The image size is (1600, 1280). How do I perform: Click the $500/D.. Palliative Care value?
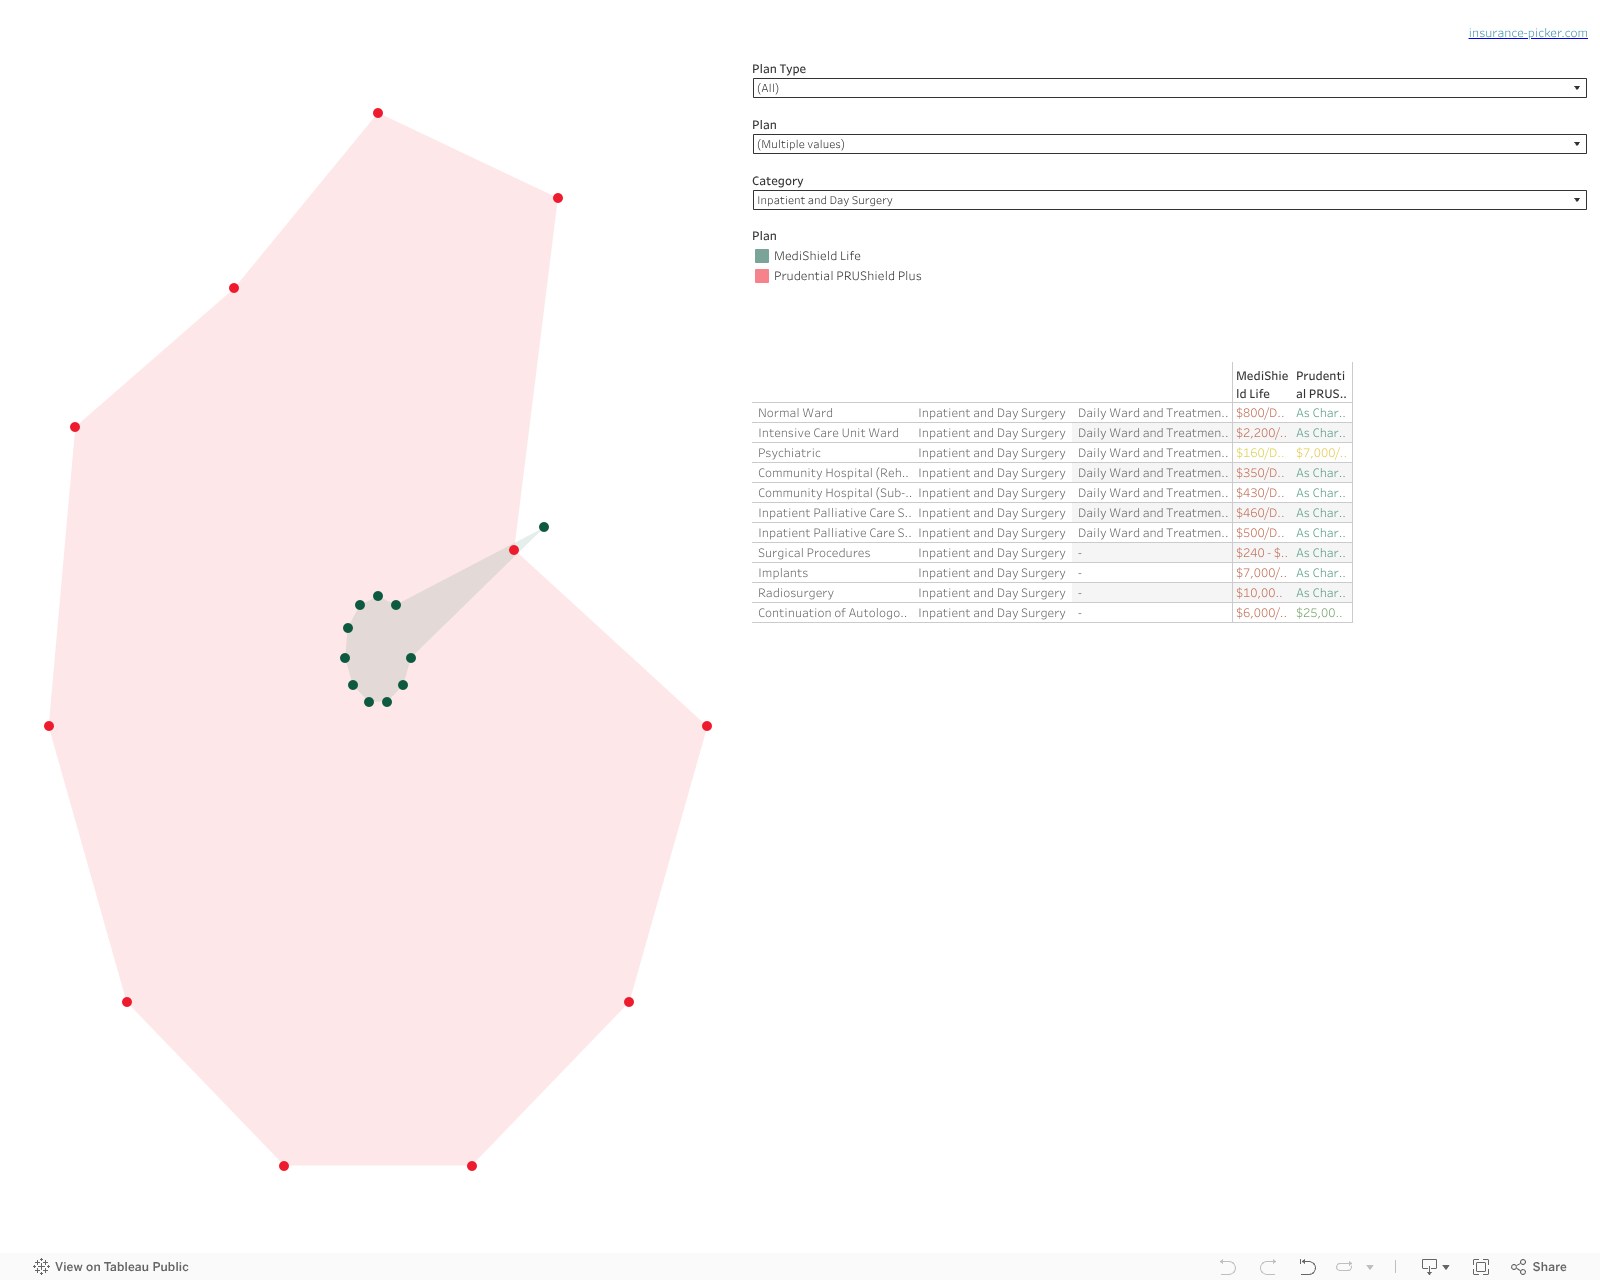[x=1260, y=533]
